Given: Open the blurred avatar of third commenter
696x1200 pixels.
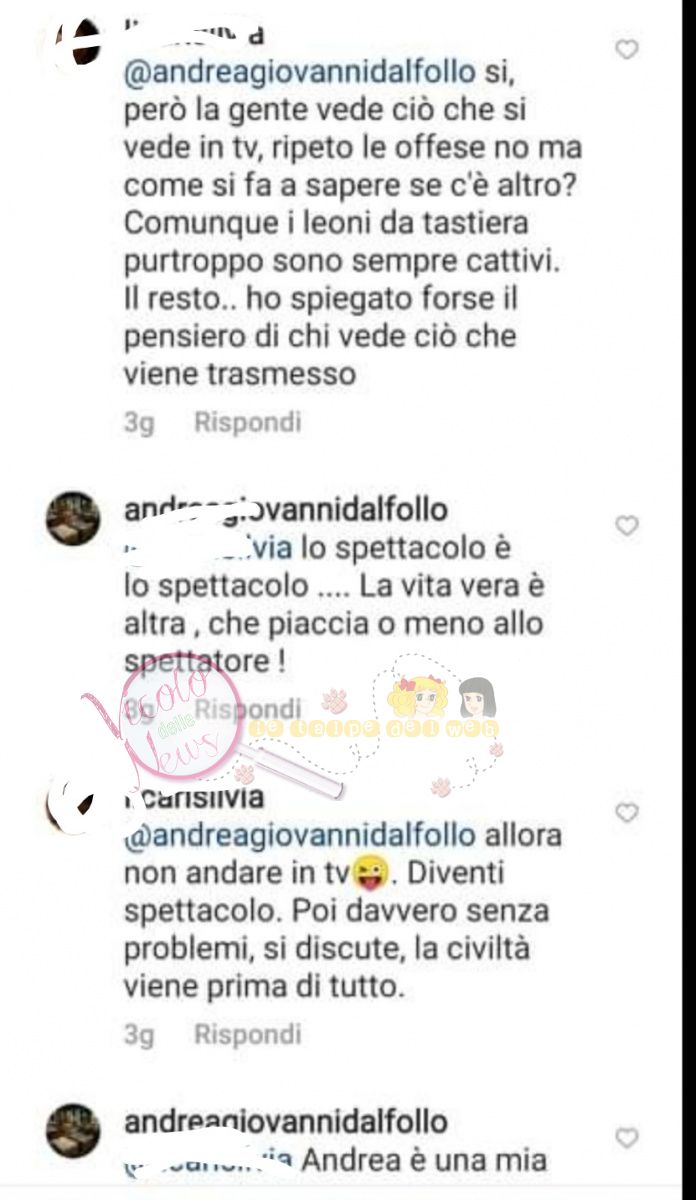Looking at the screenshot, I should click(x=75, y=808).
